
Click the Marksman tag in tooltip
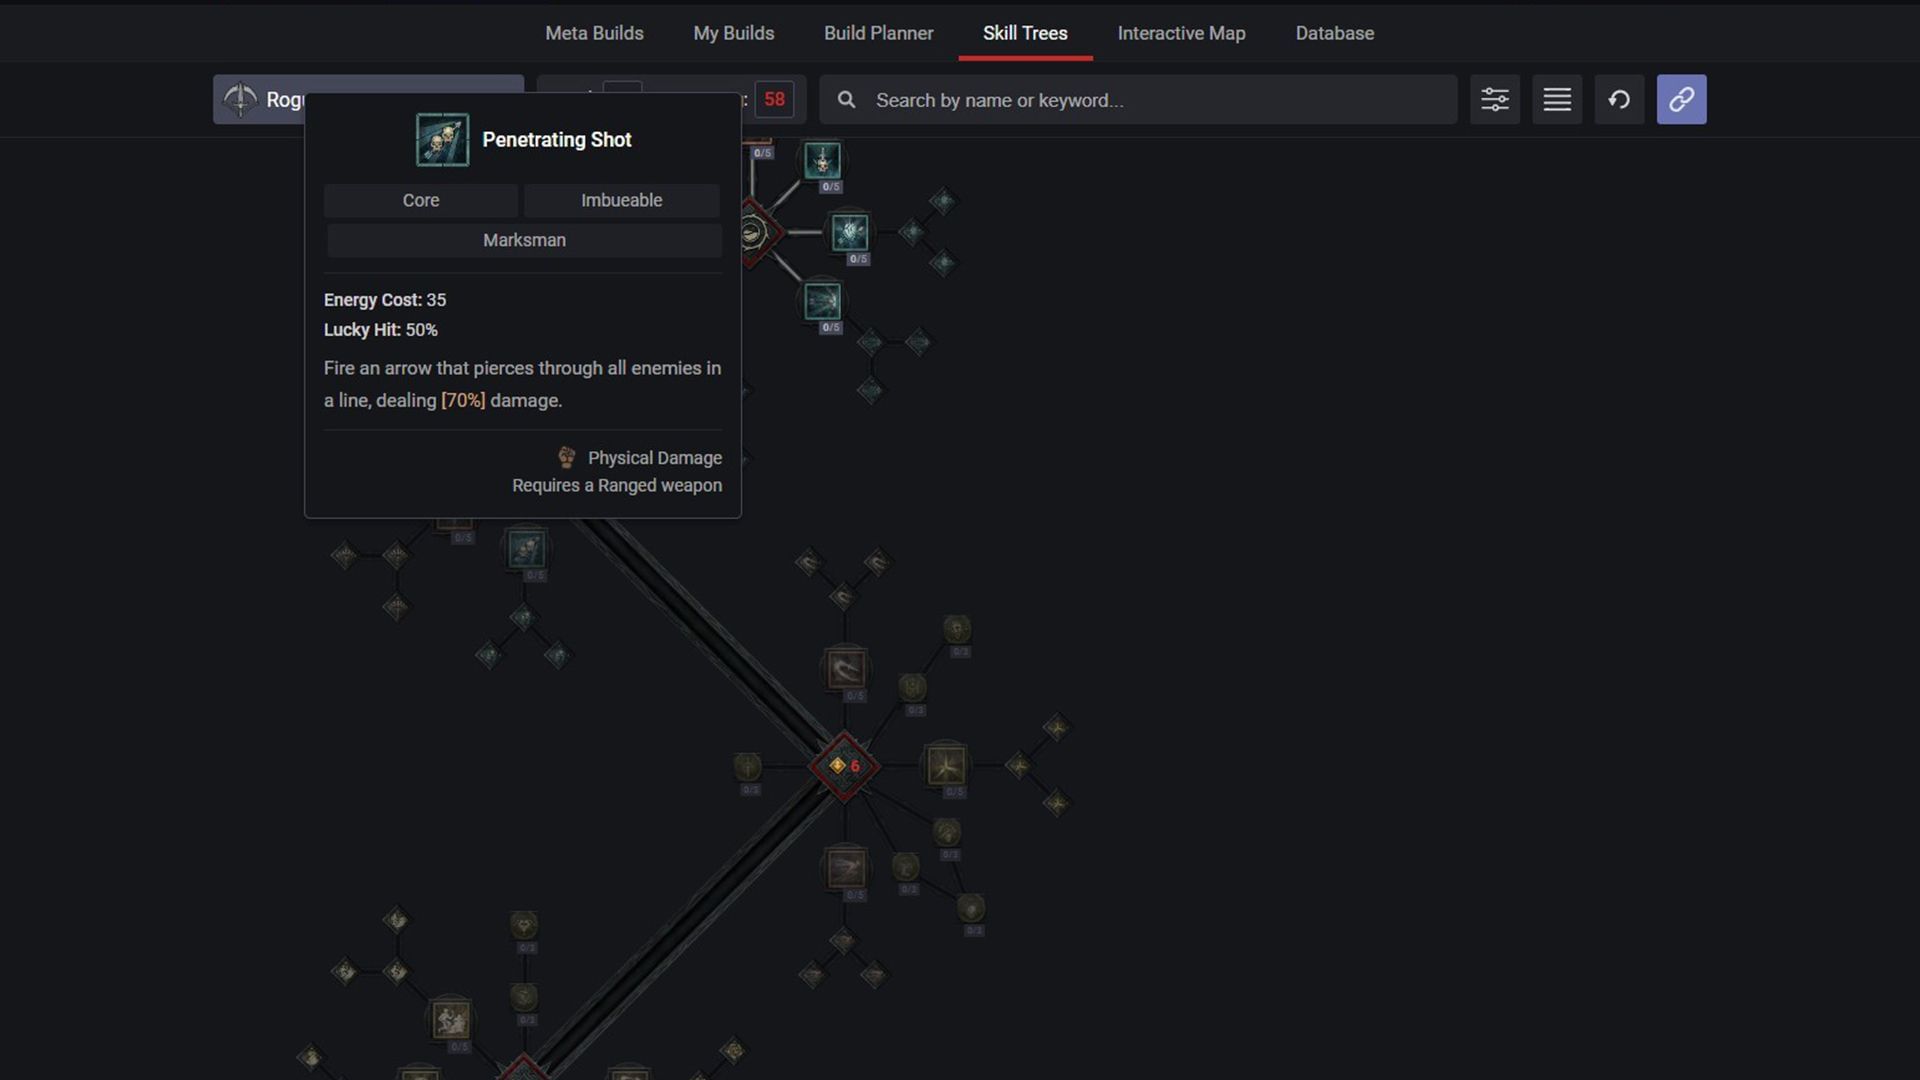point(524,240)
